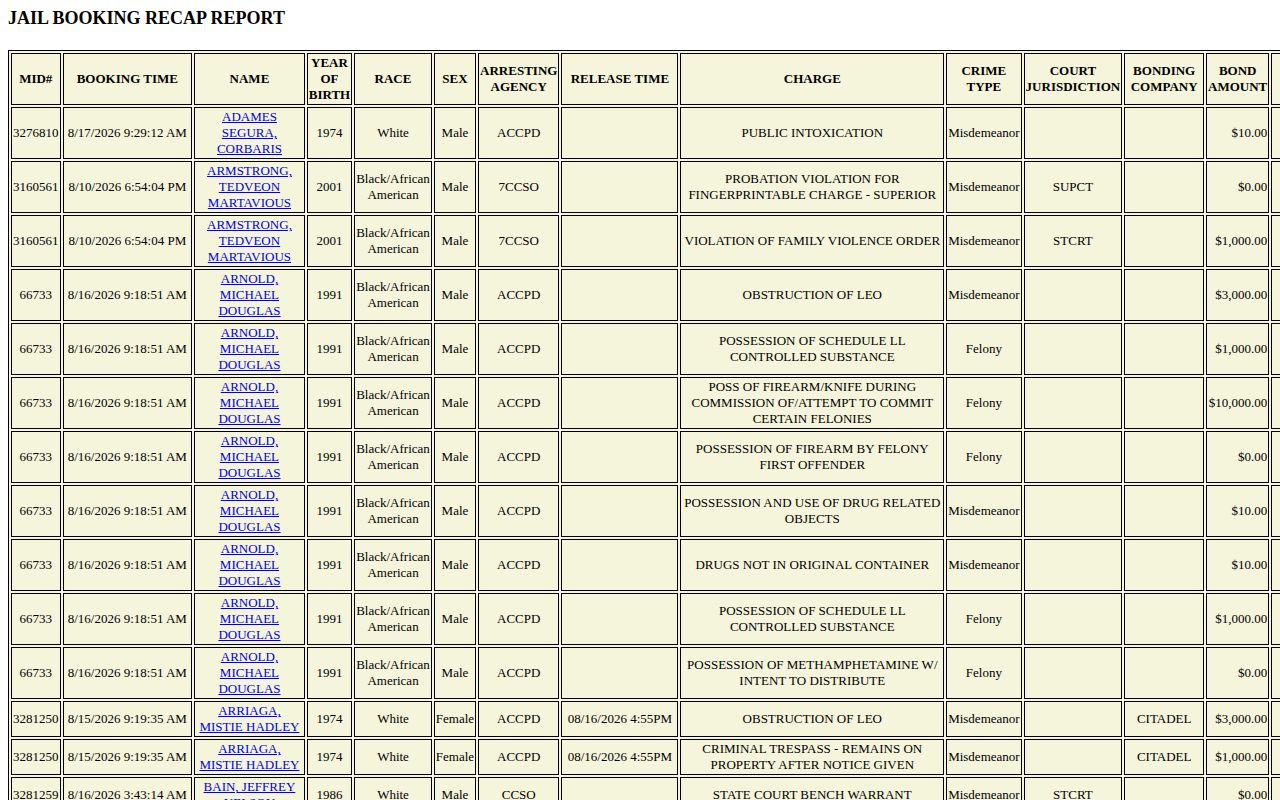Select STCRT in the family violence order row
The width and height of the screenshot is (1280, 800).
point(1073,241)
